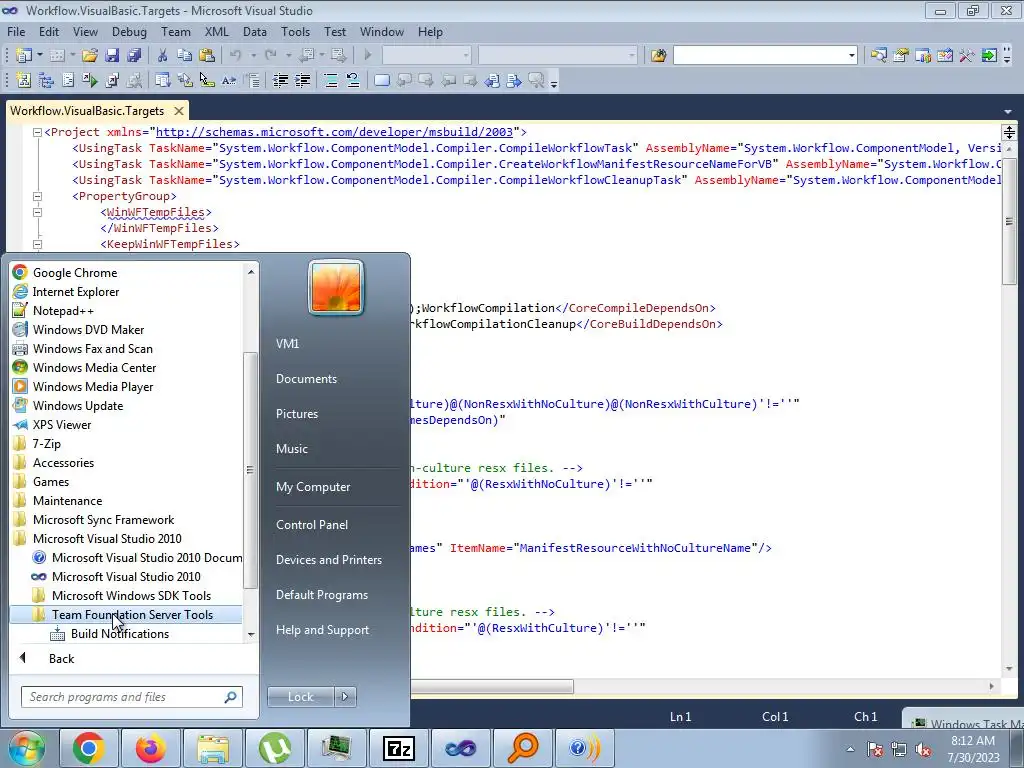Open the File menu
Image resolution: width=1024 pixels, height=768 pixels.
(16, 32)
